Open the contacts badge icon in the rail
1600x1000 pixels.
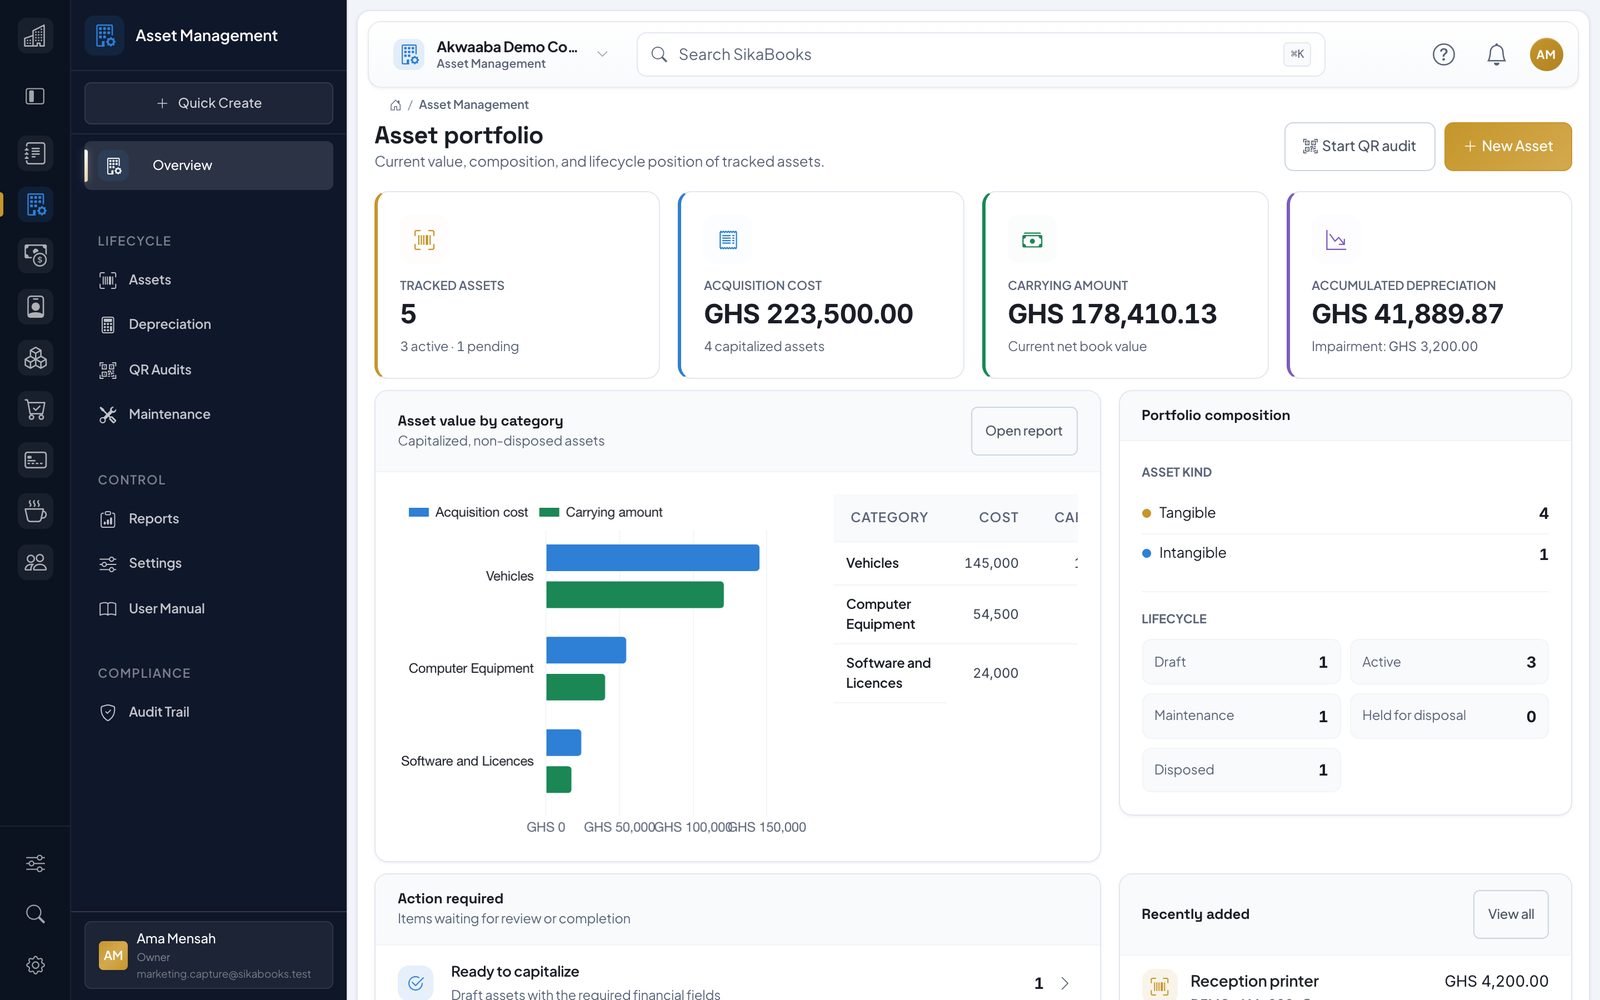(35, 306)
